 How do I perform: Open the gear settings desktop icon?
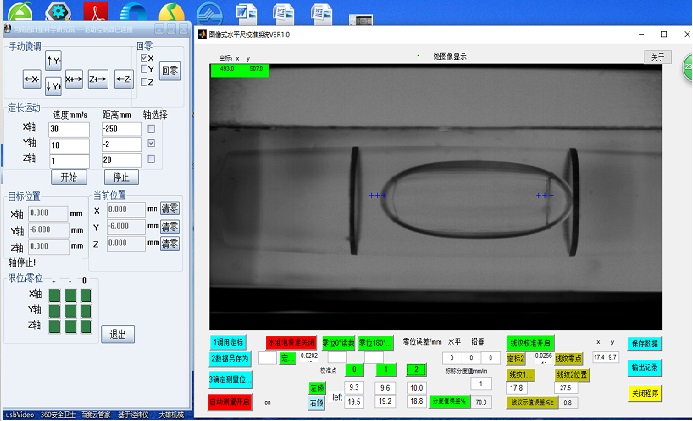tap(58, 11)
